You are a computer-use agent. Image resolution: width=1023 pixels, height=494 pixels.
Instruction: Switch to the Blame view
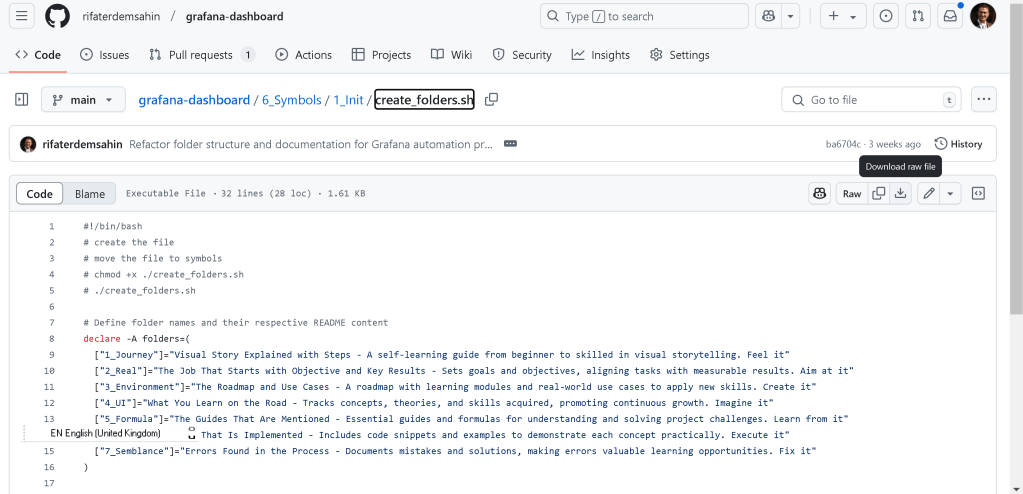tap(89, 194)
